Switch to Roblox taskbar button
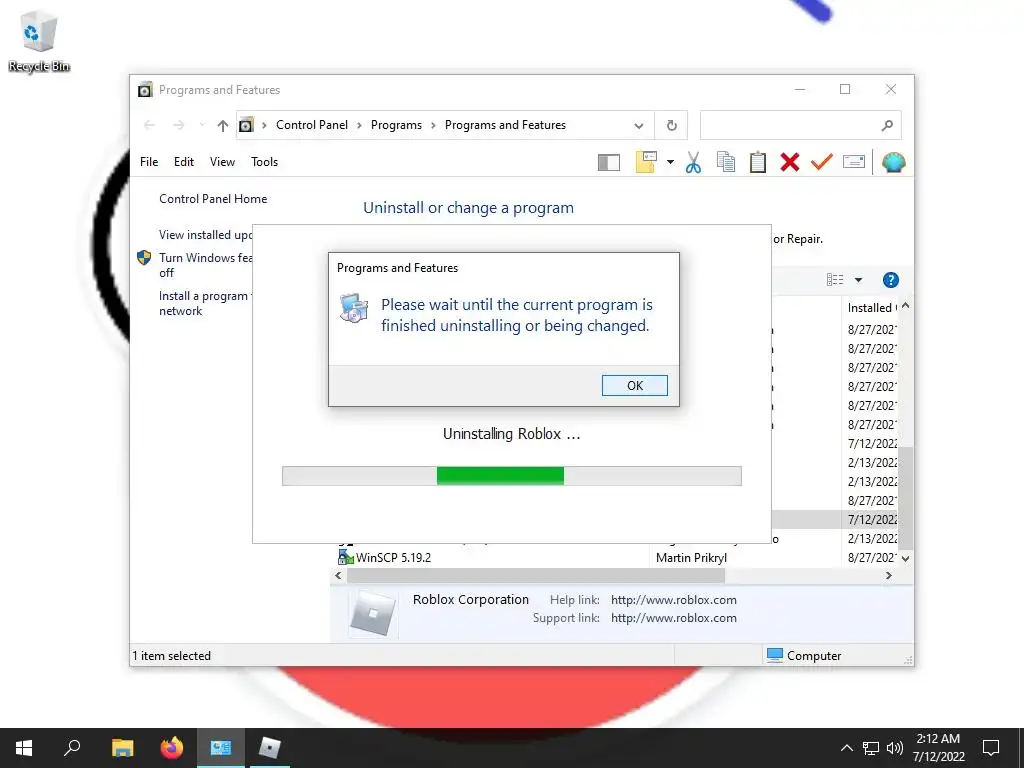This screenshot has width=1024, height=768. 269,748
